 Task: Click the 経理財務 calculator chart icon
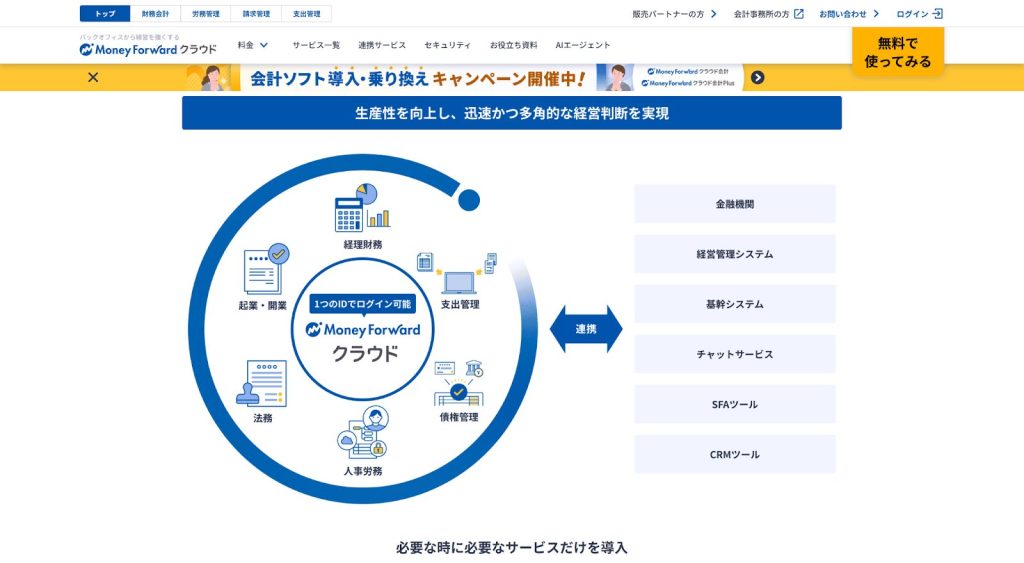pyautogui.click(x=362, y=207)
